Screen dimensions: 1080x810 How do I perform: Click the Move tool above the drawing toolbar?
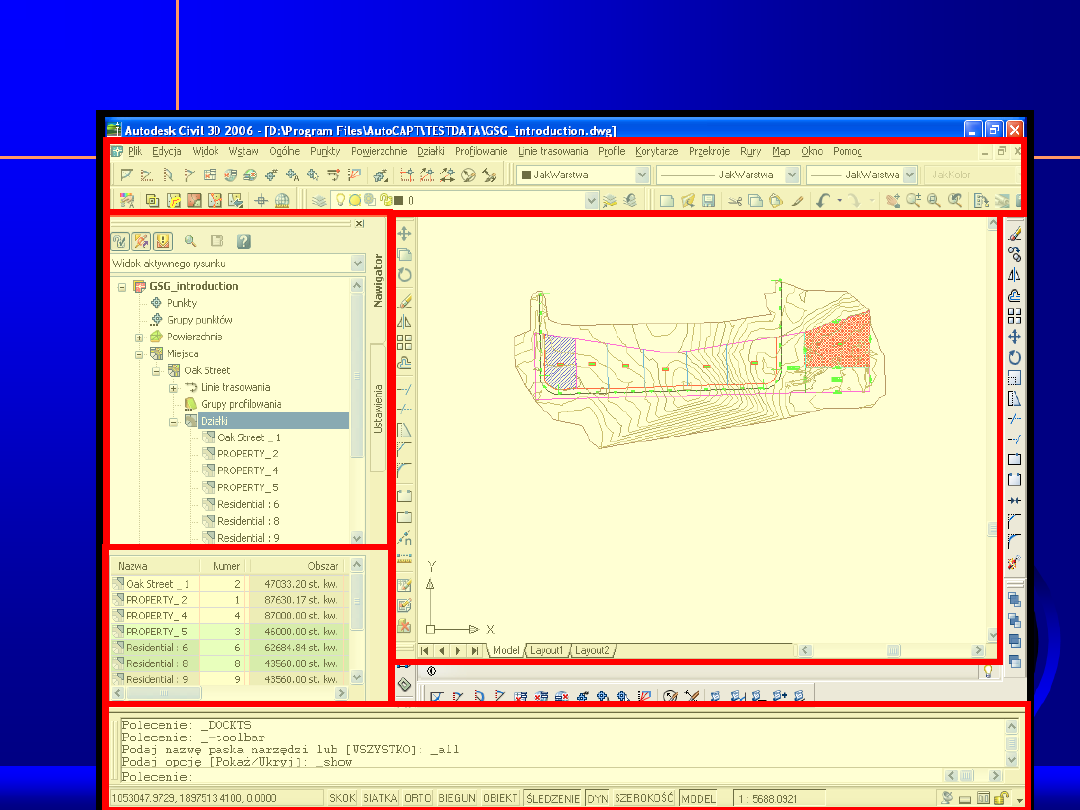(405, 233)
